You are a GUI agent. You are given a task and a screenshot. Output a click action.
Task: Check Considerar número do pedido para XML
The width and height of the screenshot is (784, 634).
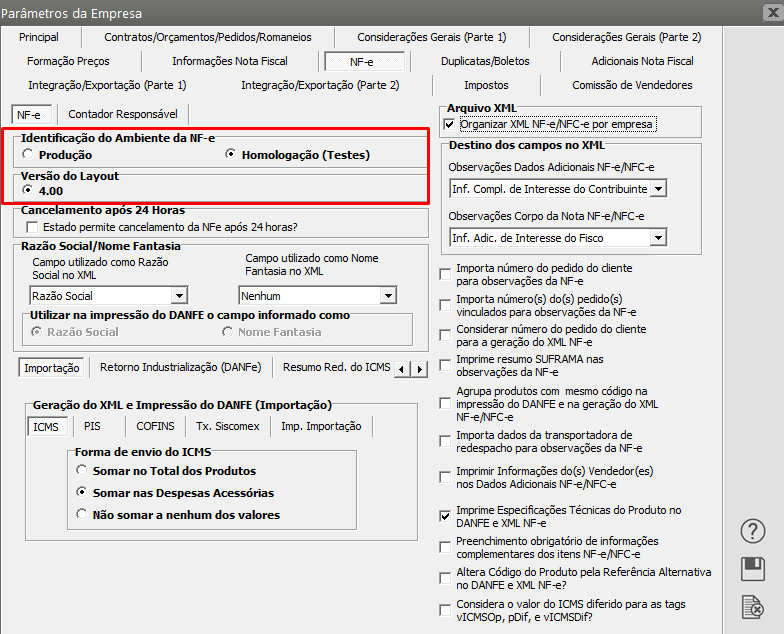click(445, 336)
